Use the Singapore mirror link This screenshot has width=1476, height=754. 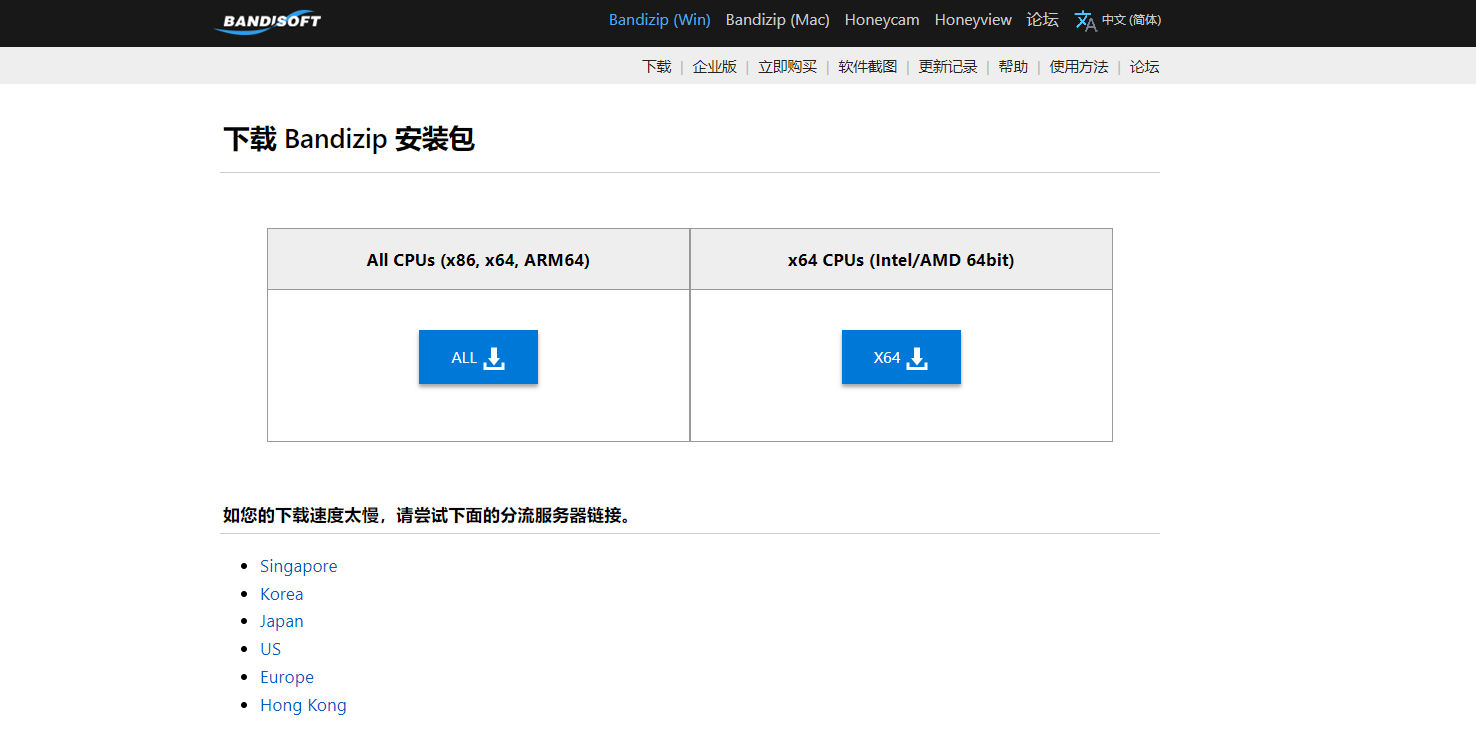click(299, 566)
